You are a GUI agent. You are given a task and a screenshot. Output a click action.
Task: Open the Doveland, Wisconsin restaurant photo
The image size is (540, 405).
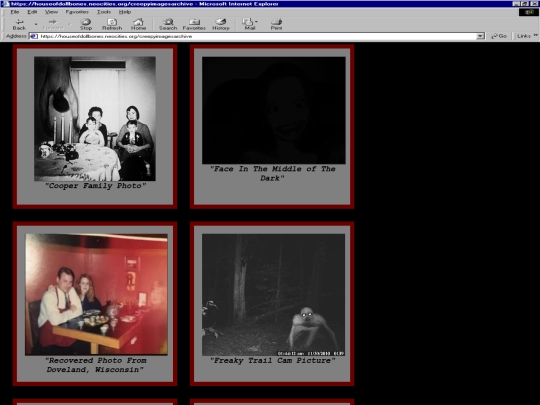(x=96, y=294)
